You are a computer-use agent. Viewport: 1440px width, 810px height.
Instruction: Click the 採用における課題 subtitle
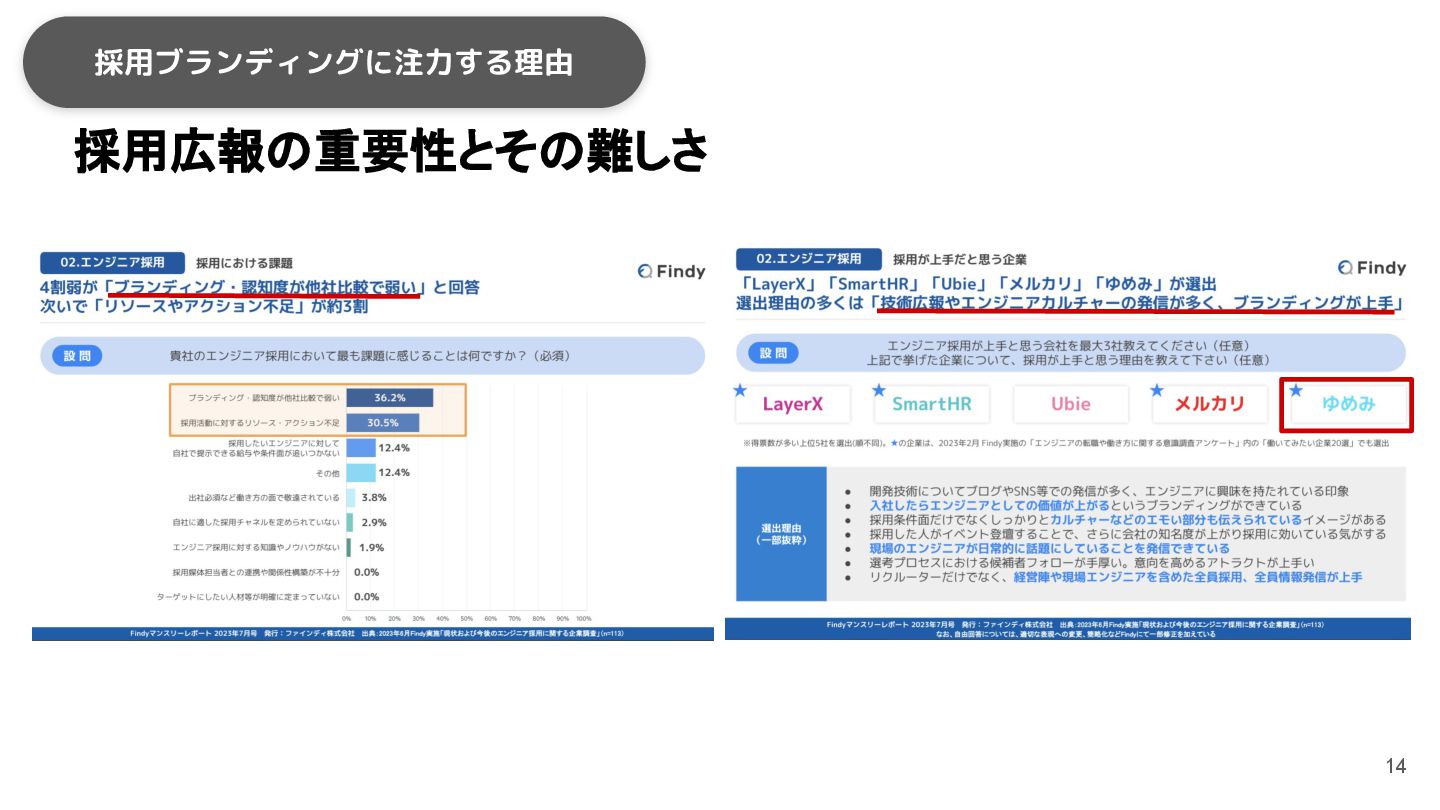coord(244,263)
